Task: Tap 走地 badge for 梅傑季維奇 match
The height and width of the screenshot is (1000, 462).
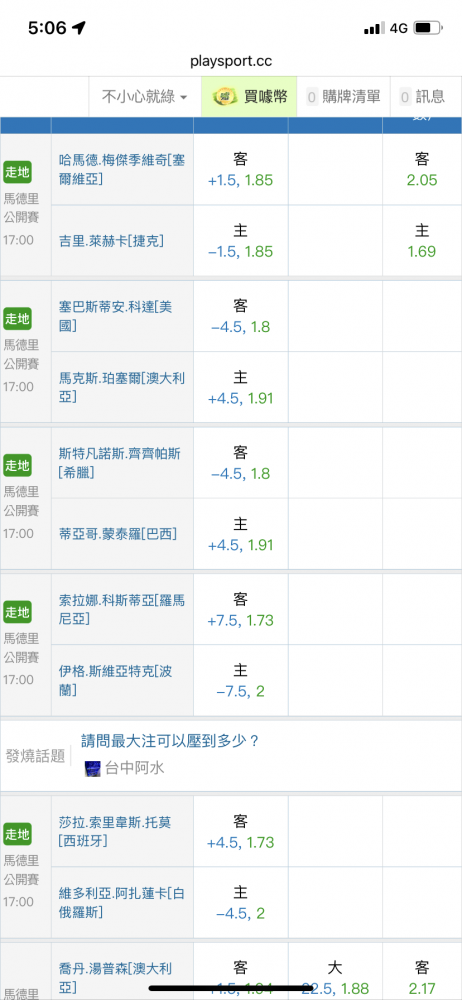Action: click(x=17, y=172)
